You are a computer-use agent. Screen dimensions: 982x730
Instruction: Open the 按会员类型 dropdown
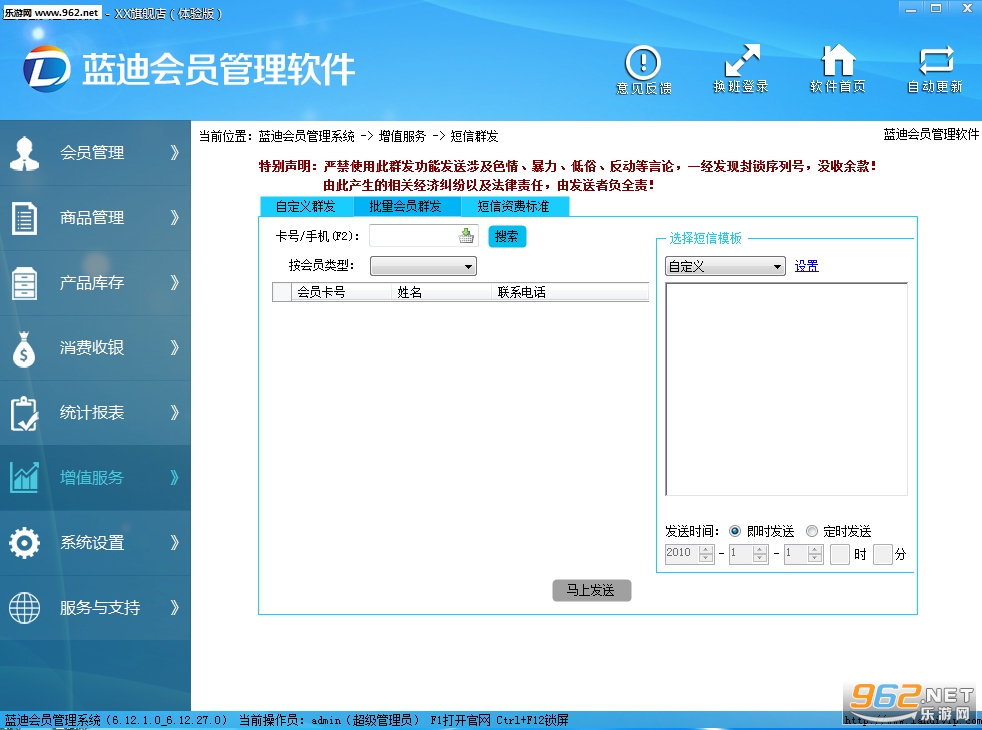pos(423,266)
